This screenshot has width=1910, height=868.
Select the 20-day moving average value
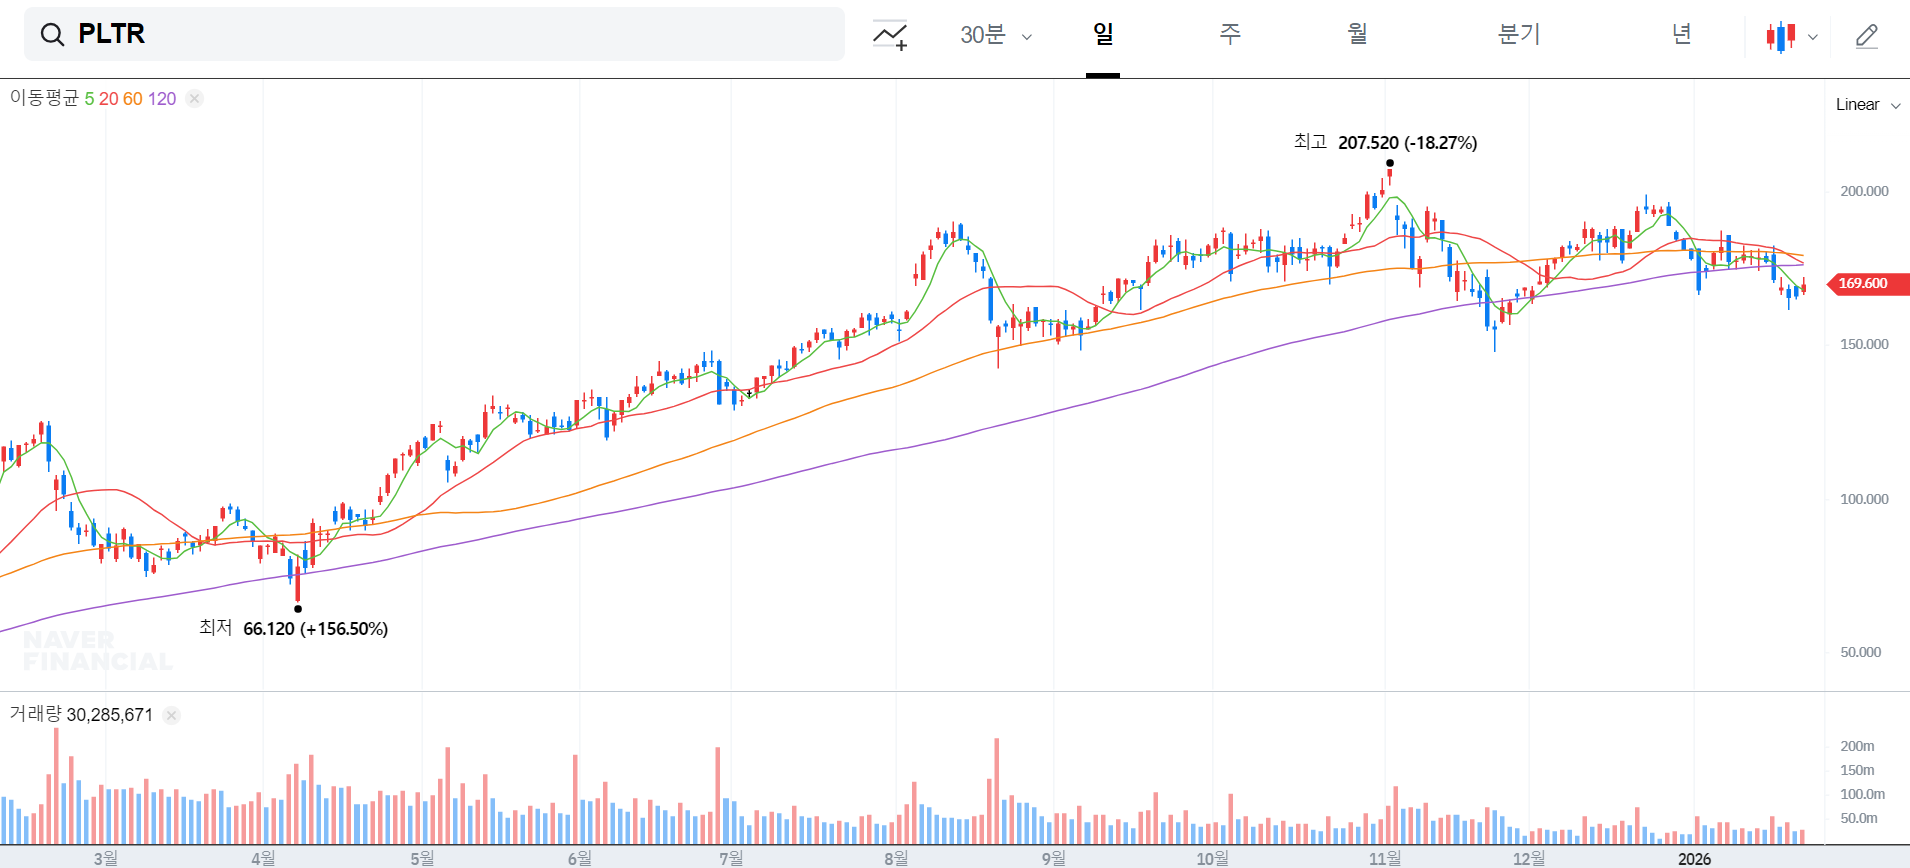coord(108,99)
